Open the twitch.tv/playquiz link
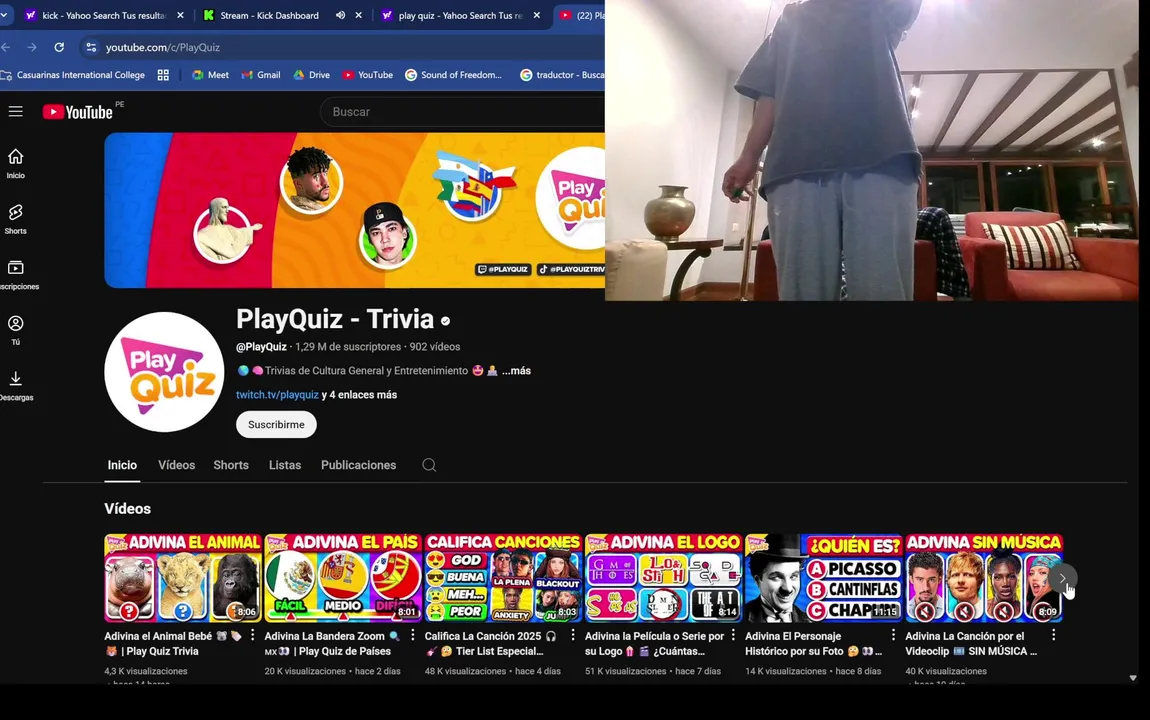The width and height of the screenshot is (1150, 720). point(277,394)
